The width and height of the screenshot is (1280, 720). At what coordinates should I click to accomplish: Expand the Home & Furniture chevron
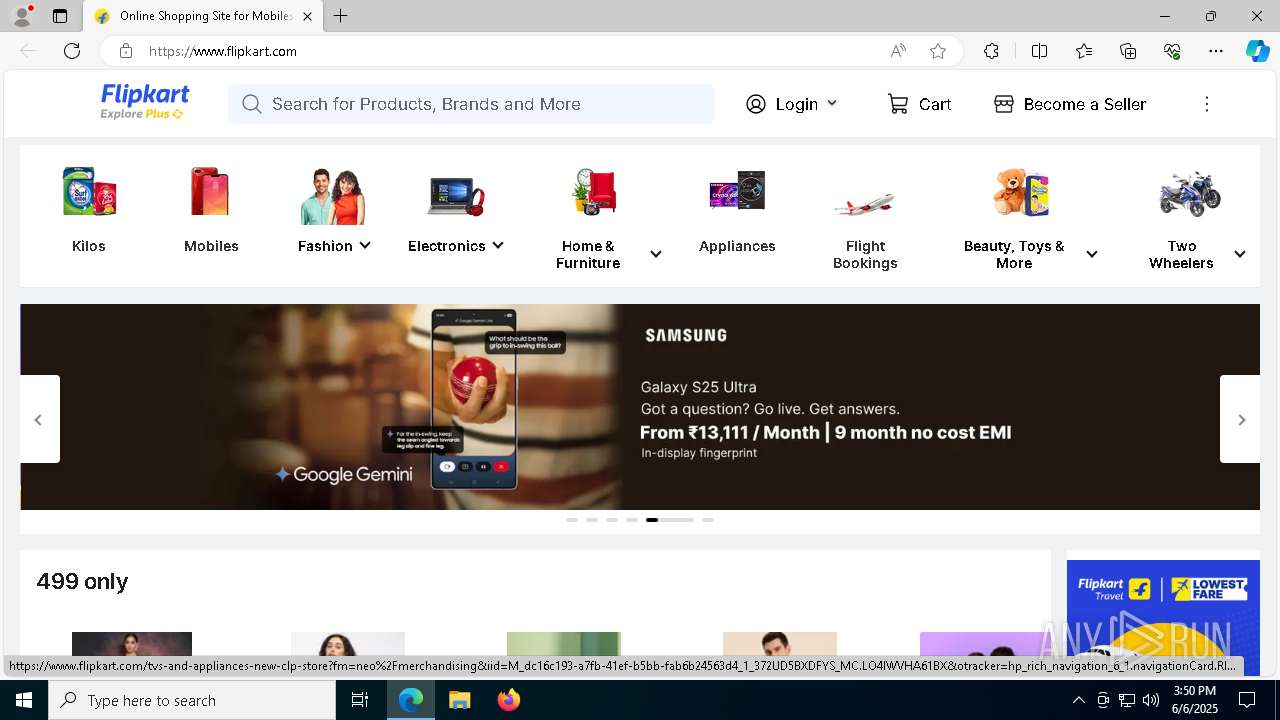pos(656,254)
